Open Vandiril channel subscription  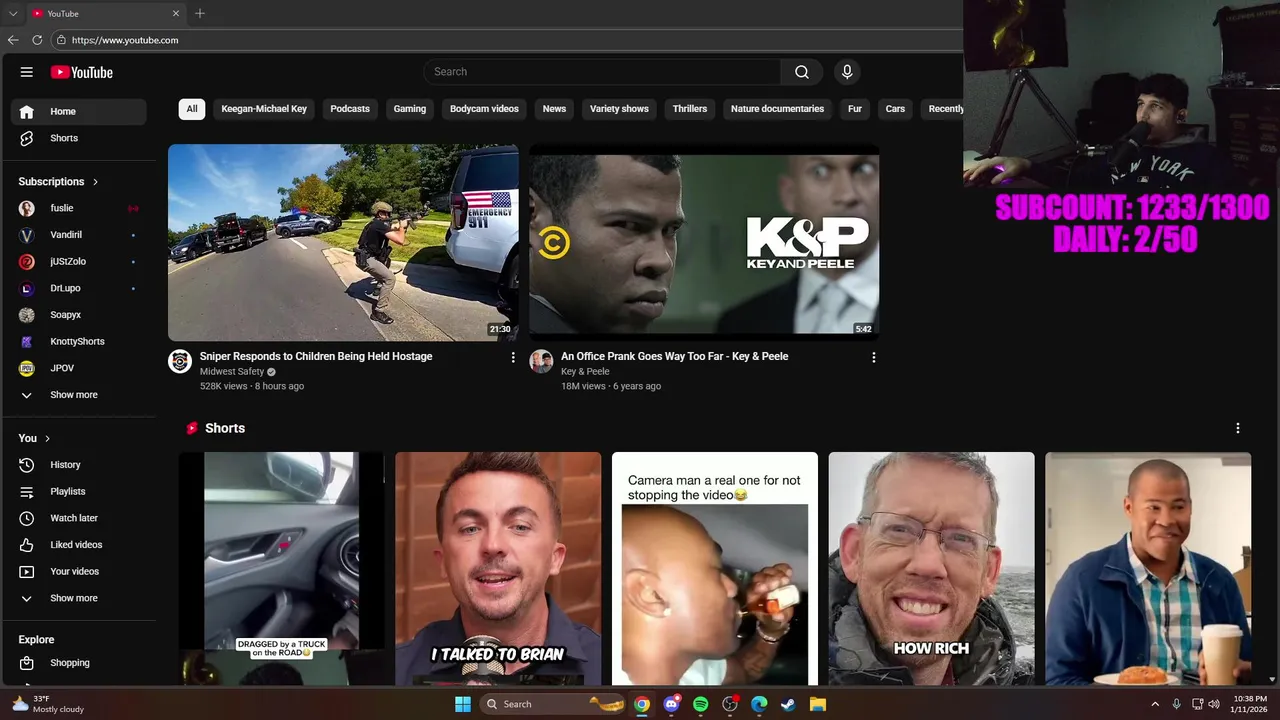[x=78, y=235]
